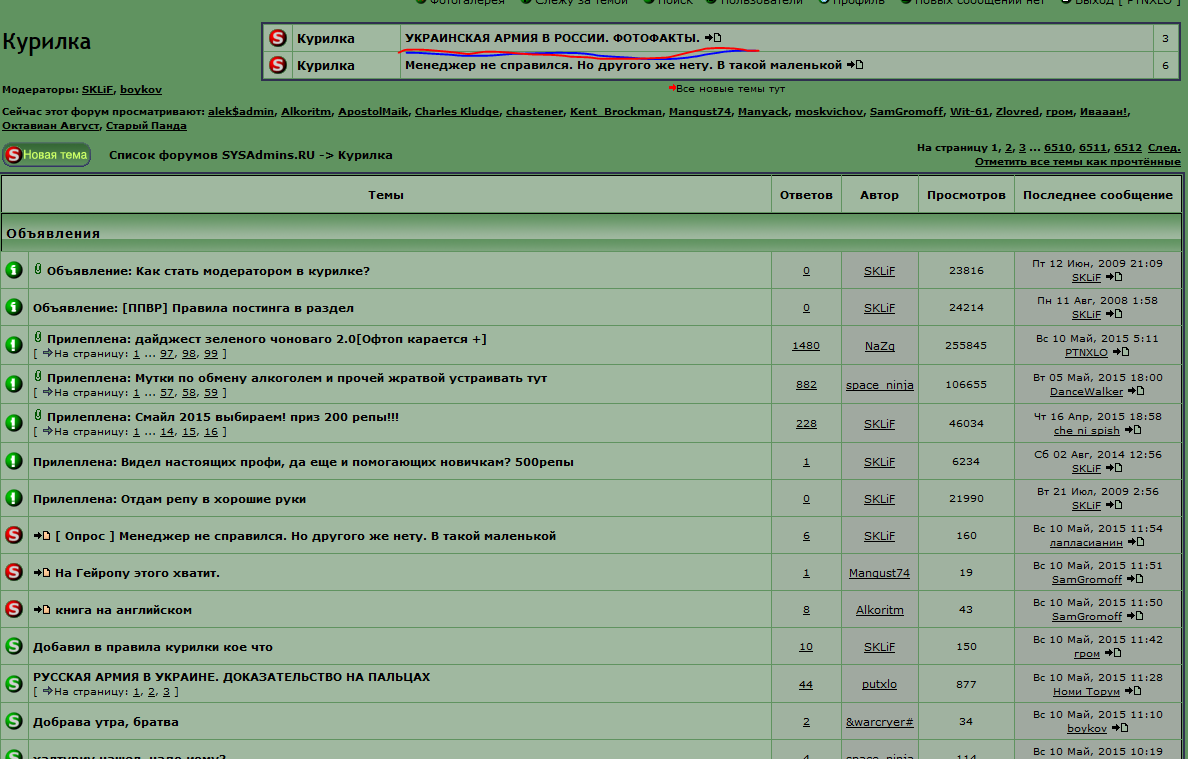Click red S folder icon for На Гейропу row
The height and width of the screenshot is (759, 1188).
tap(14, 573)
